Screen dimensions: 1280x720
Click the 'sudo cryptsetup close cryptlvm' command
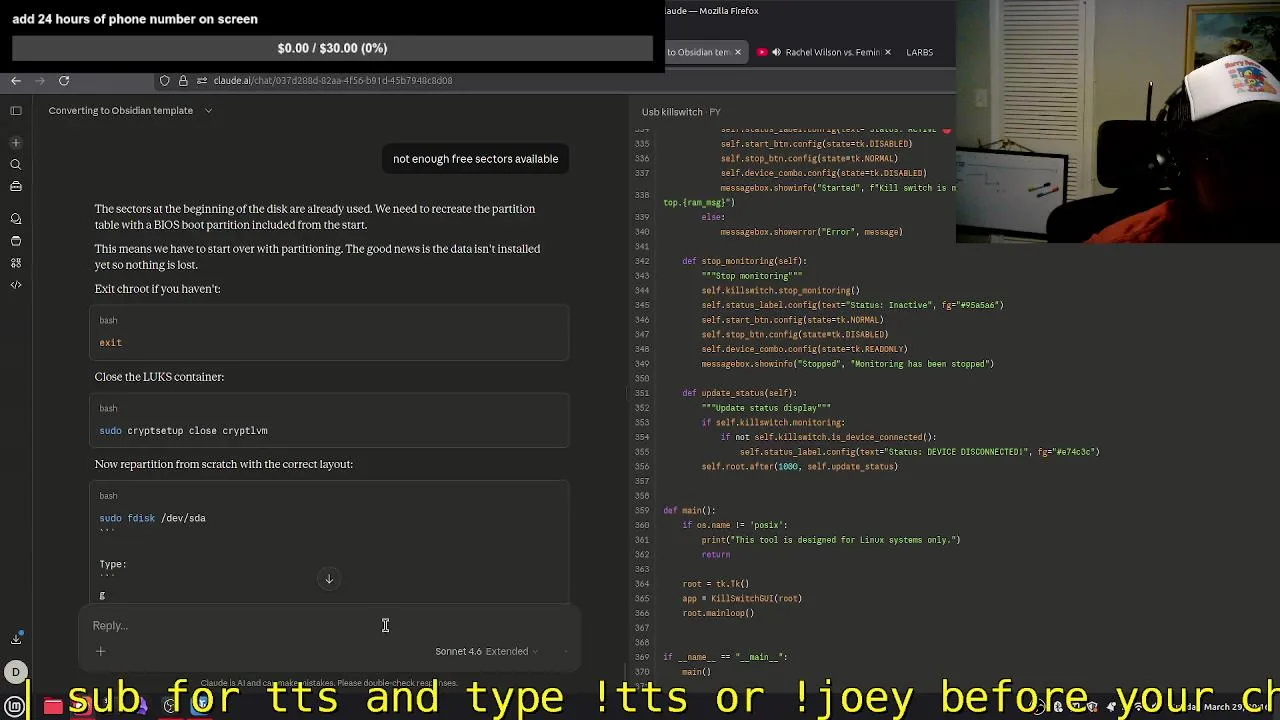(183, 431)
